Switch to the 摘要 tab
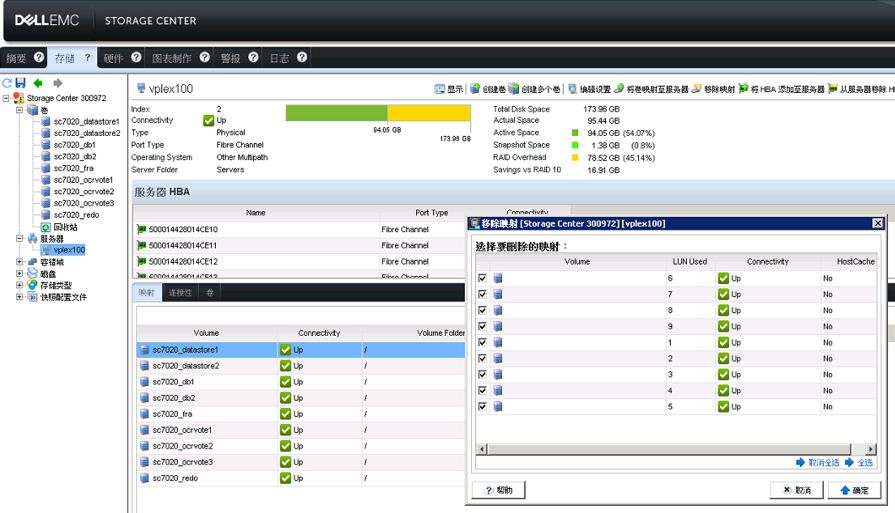Screen dimensions: 895x513 pos(16,58)
